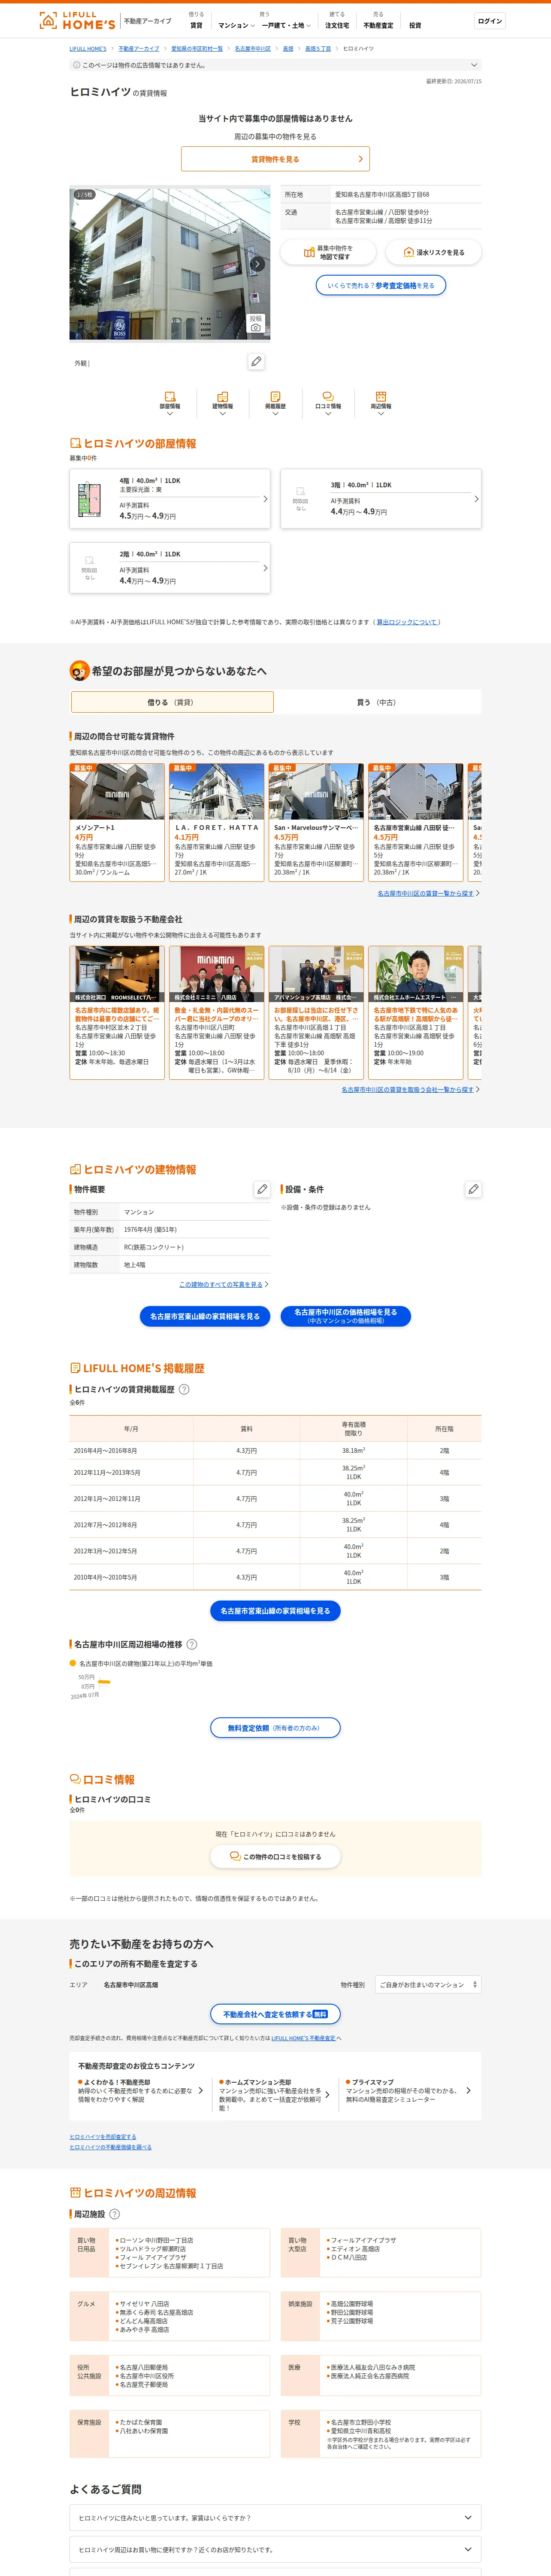This screenshot has width=551, height=2576.
Task: Expand the advertisement notice banner
Action: [x=275, y=65]
